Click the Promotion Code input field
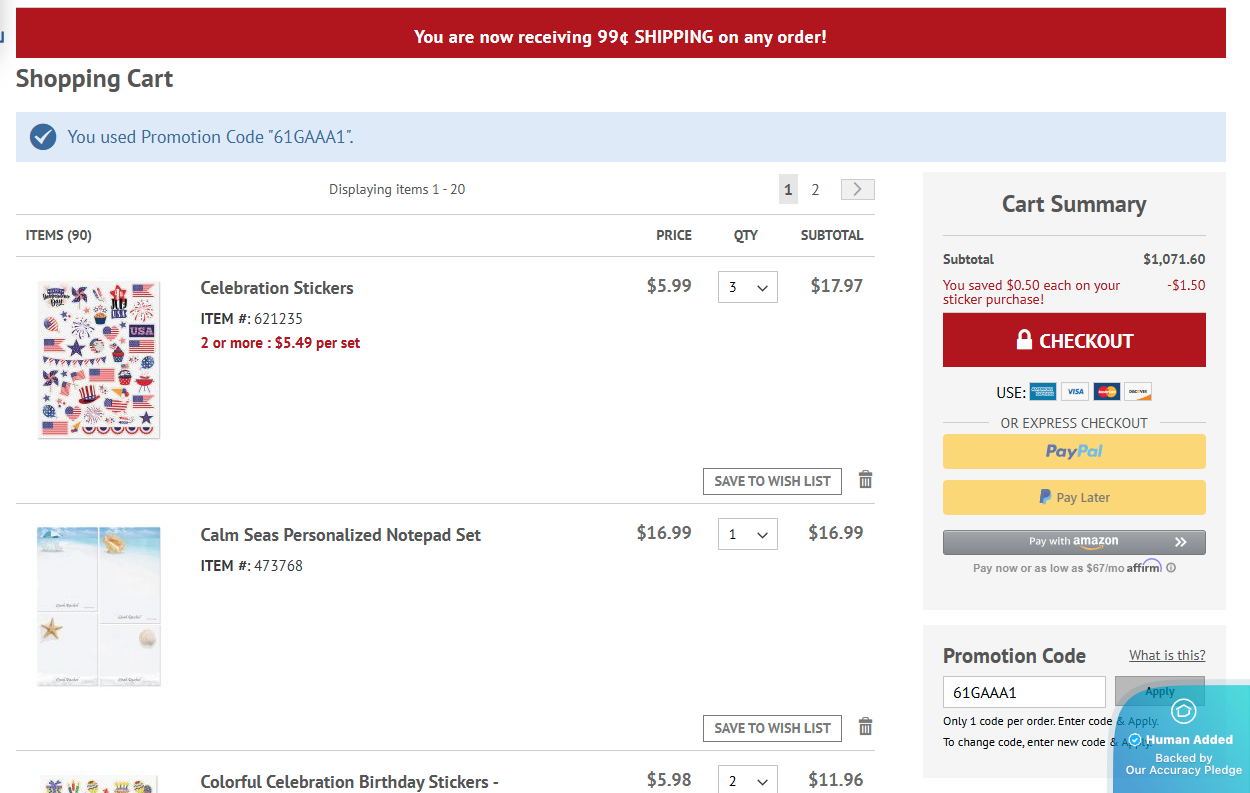 [1024, 692]
